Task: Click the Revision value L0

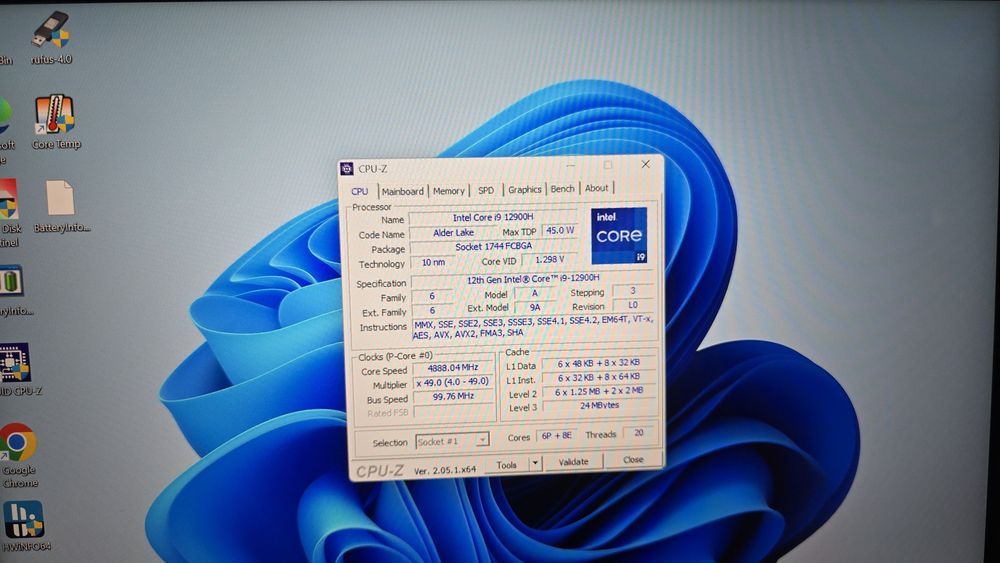Action: [633, 305]
